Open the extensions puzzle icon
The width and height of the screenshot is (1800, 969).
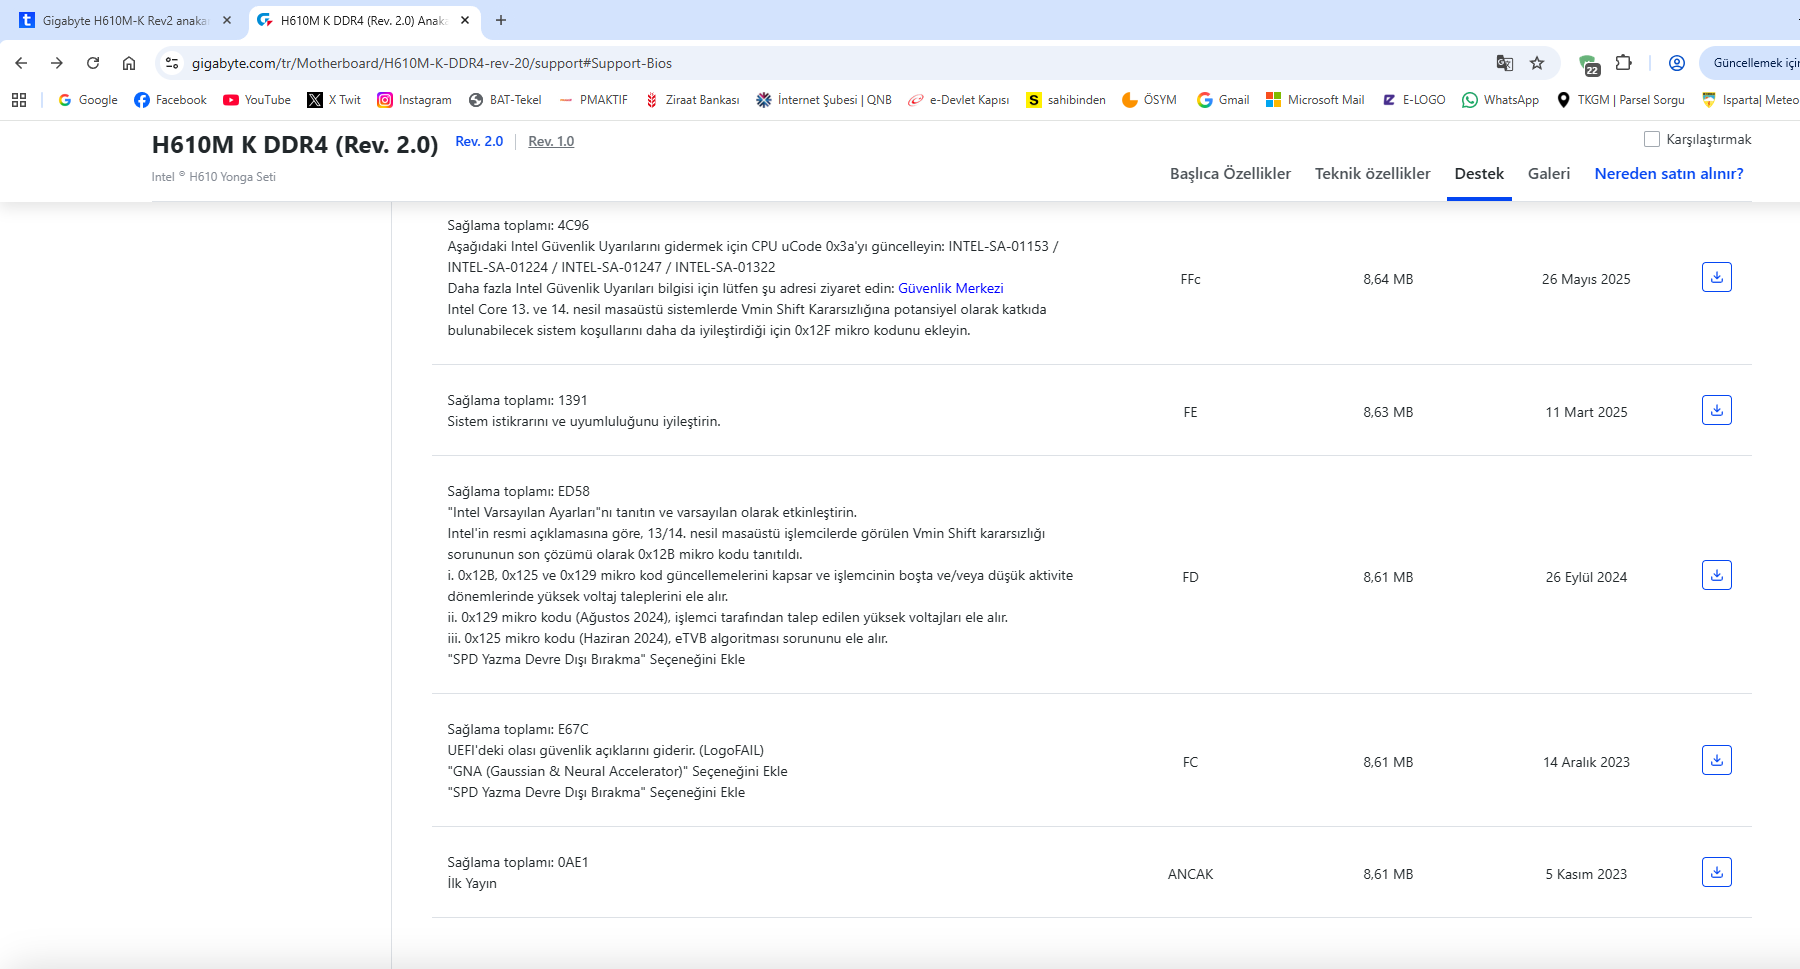pos(1624,63)
